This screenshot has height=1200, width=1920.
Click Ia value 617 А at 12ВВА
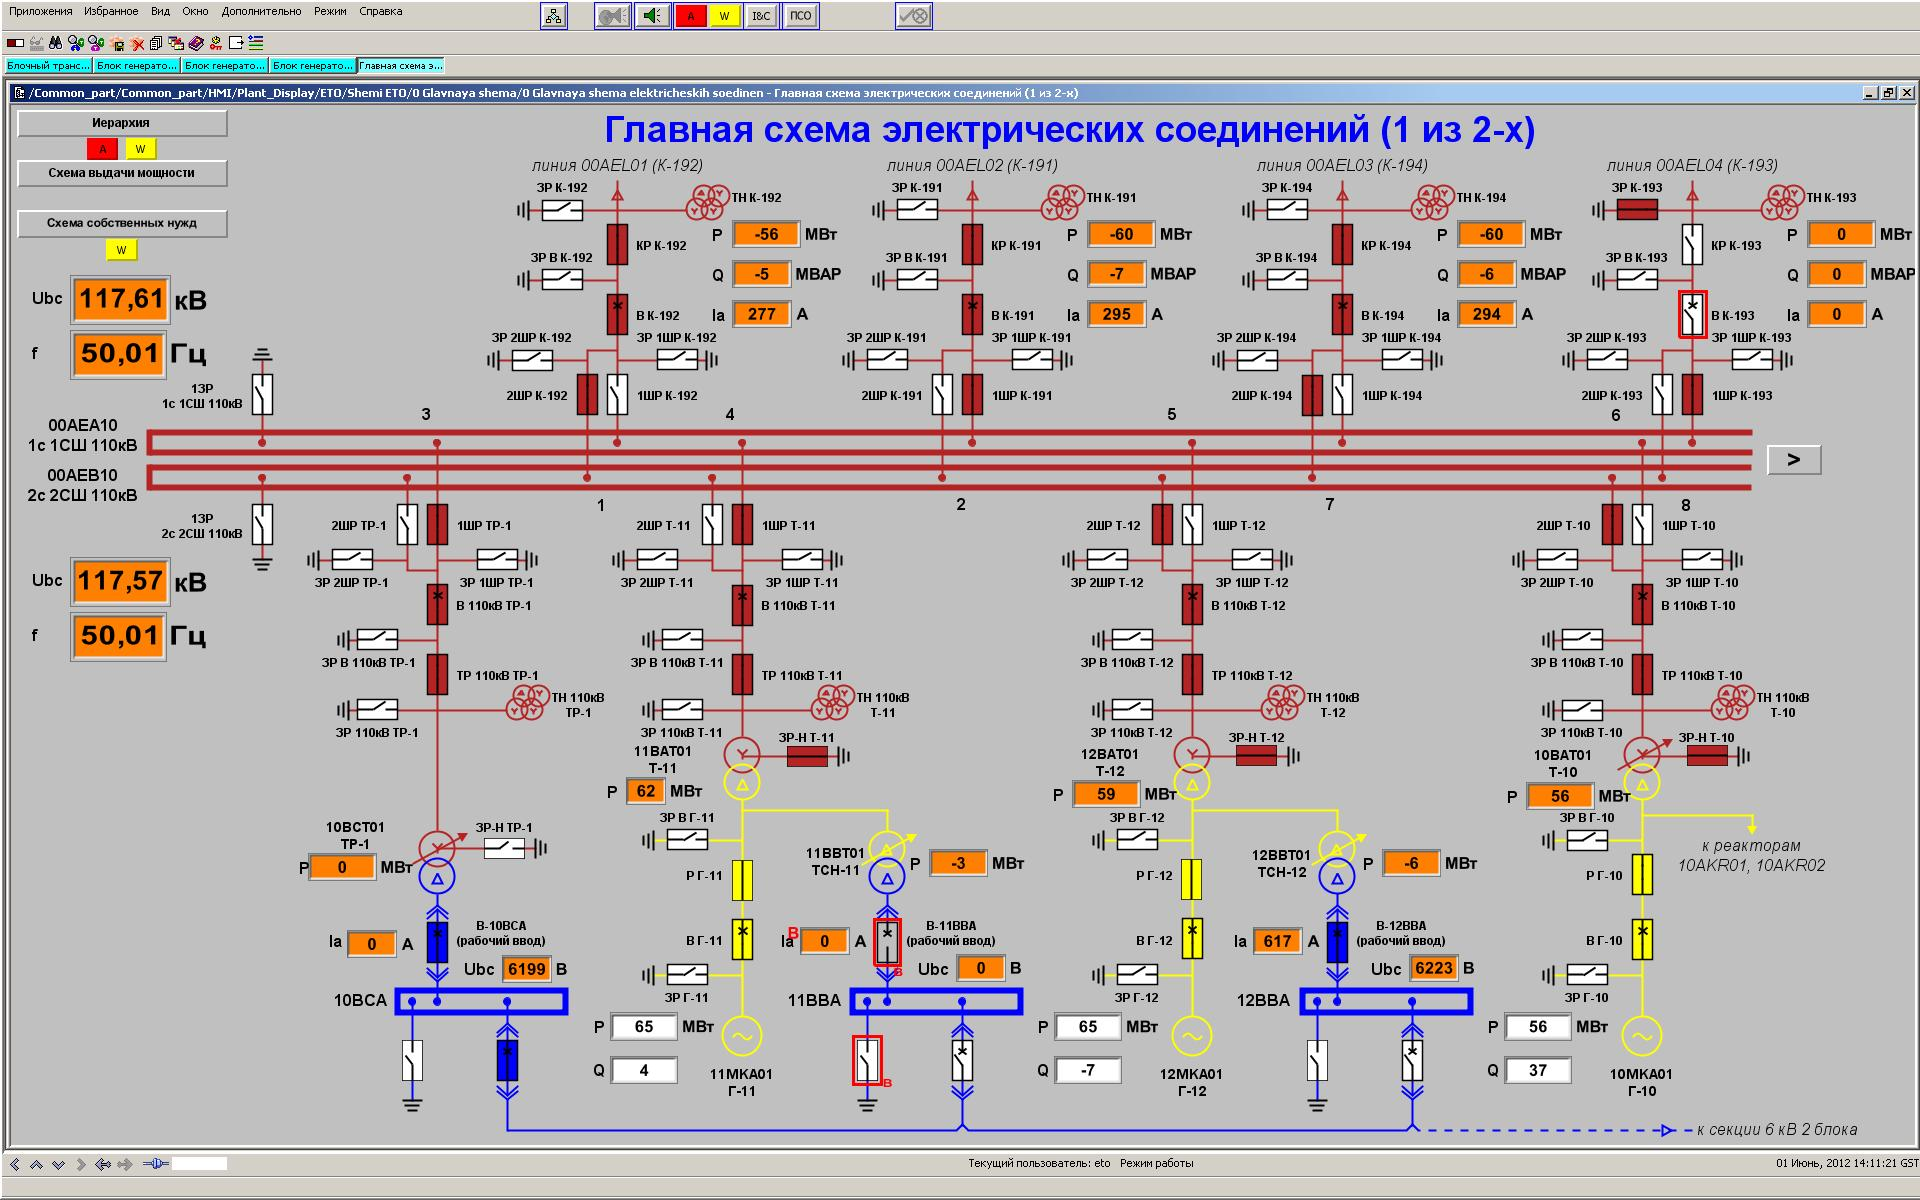tap(1277, 941)
